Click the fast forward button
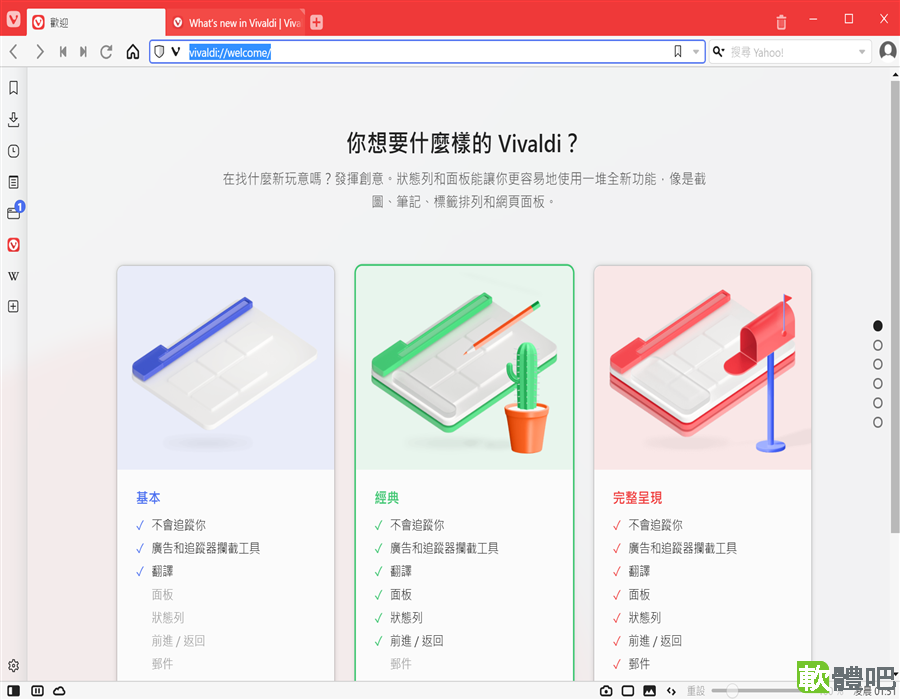 (x=84, y=52)
